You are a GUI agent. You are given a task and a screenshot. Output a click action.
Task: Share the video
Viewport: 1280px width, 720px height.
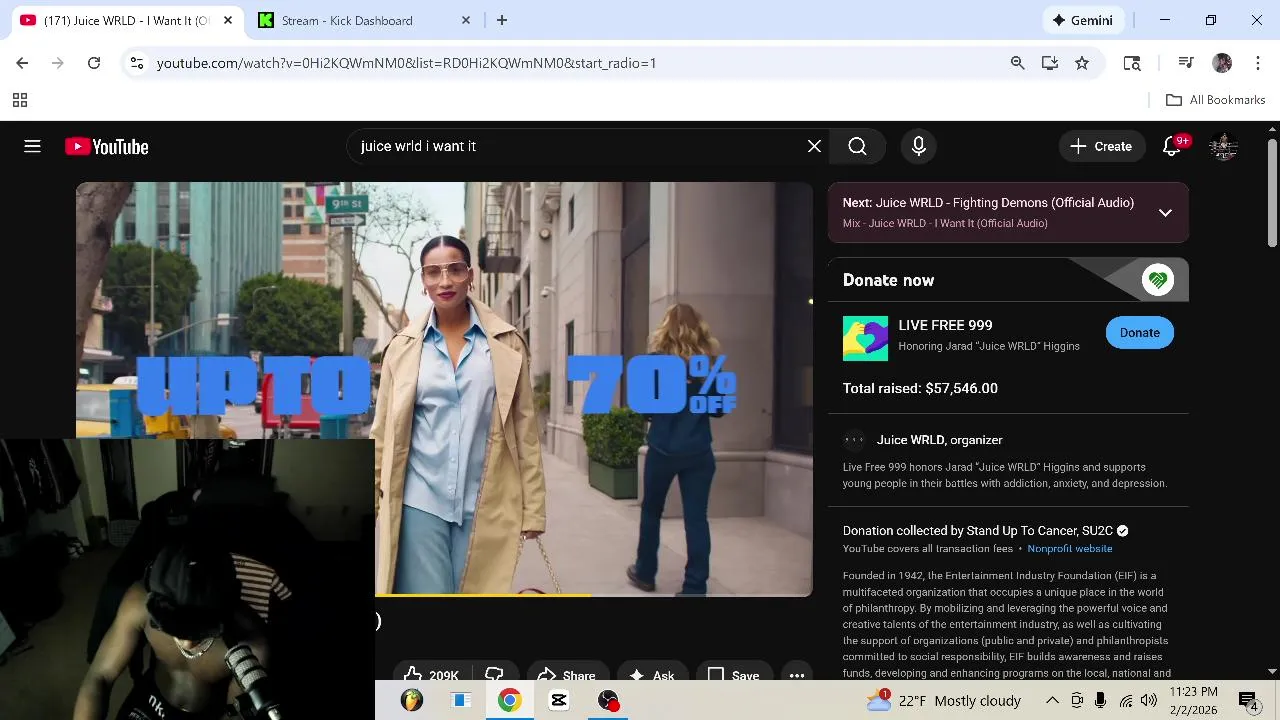[x=566, y=676]
